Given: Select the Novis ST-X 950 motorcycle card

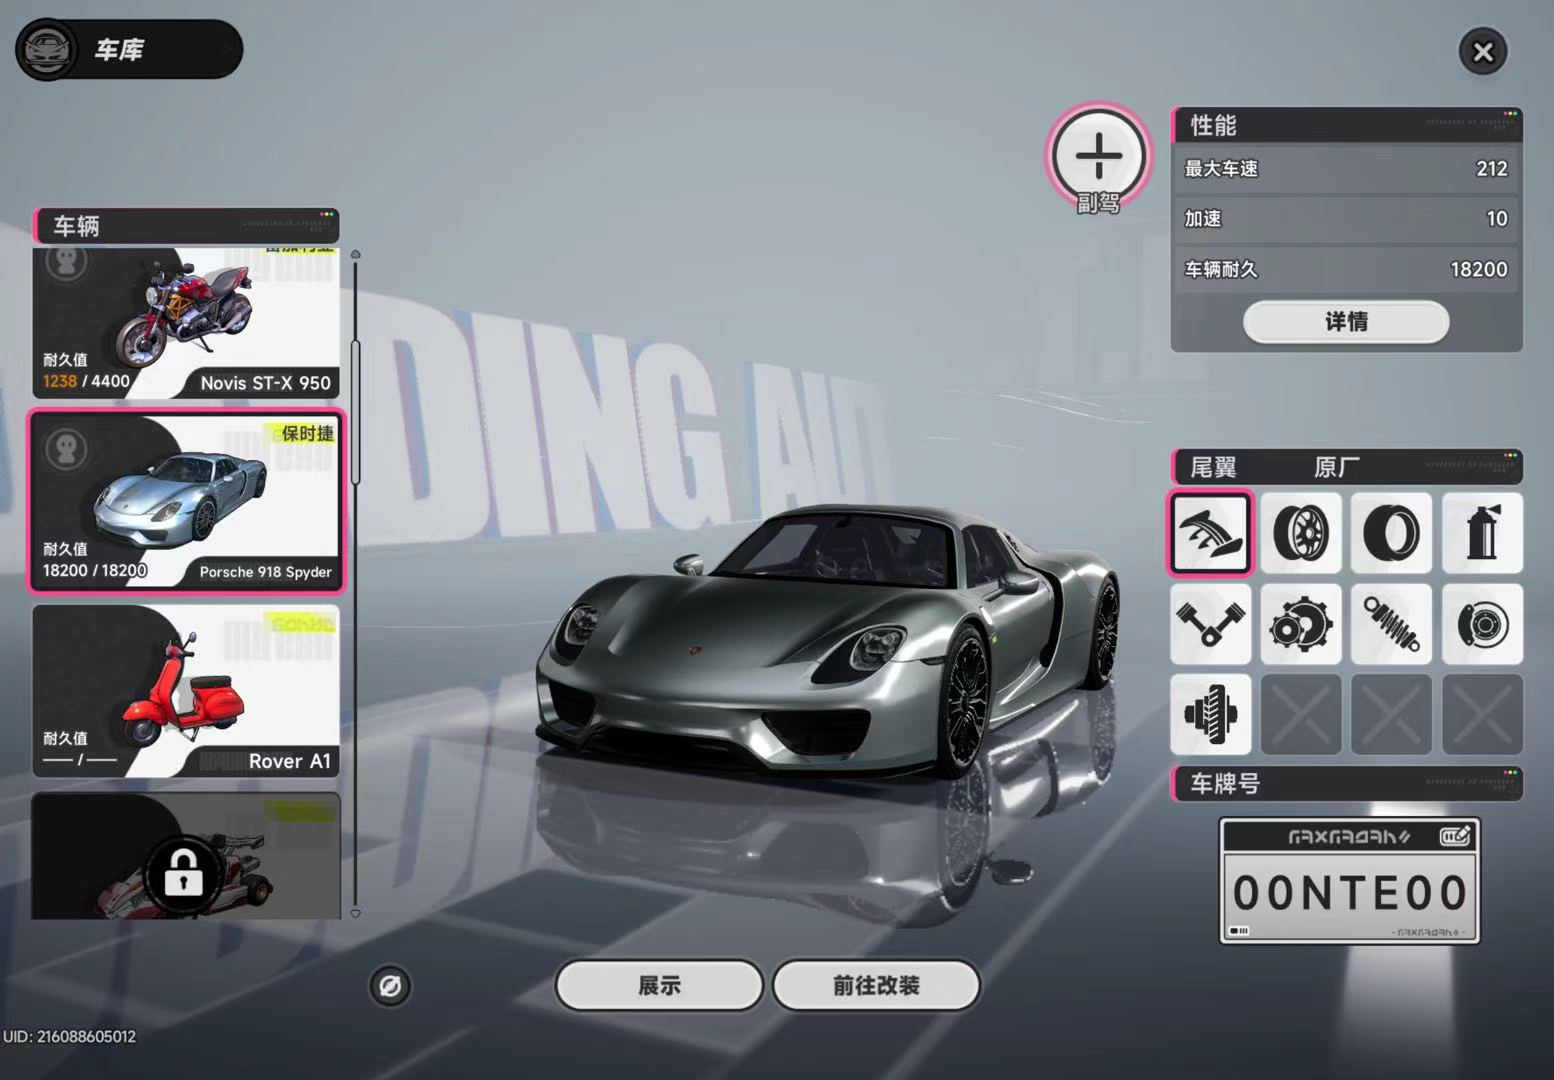Looking at the screenshot, I should 186,323.
